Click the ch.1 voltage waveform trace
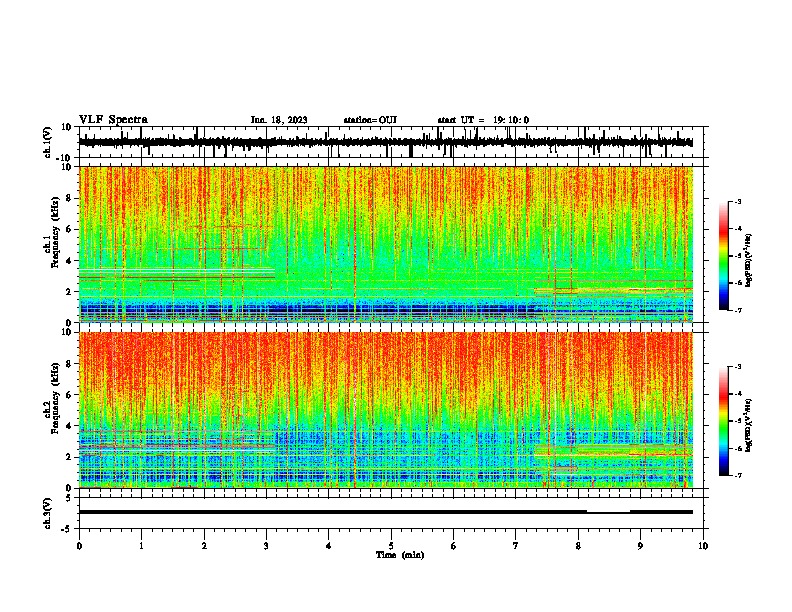Image resolution: width=792 pixels, height=612 pixels. (x=386, y=142)
